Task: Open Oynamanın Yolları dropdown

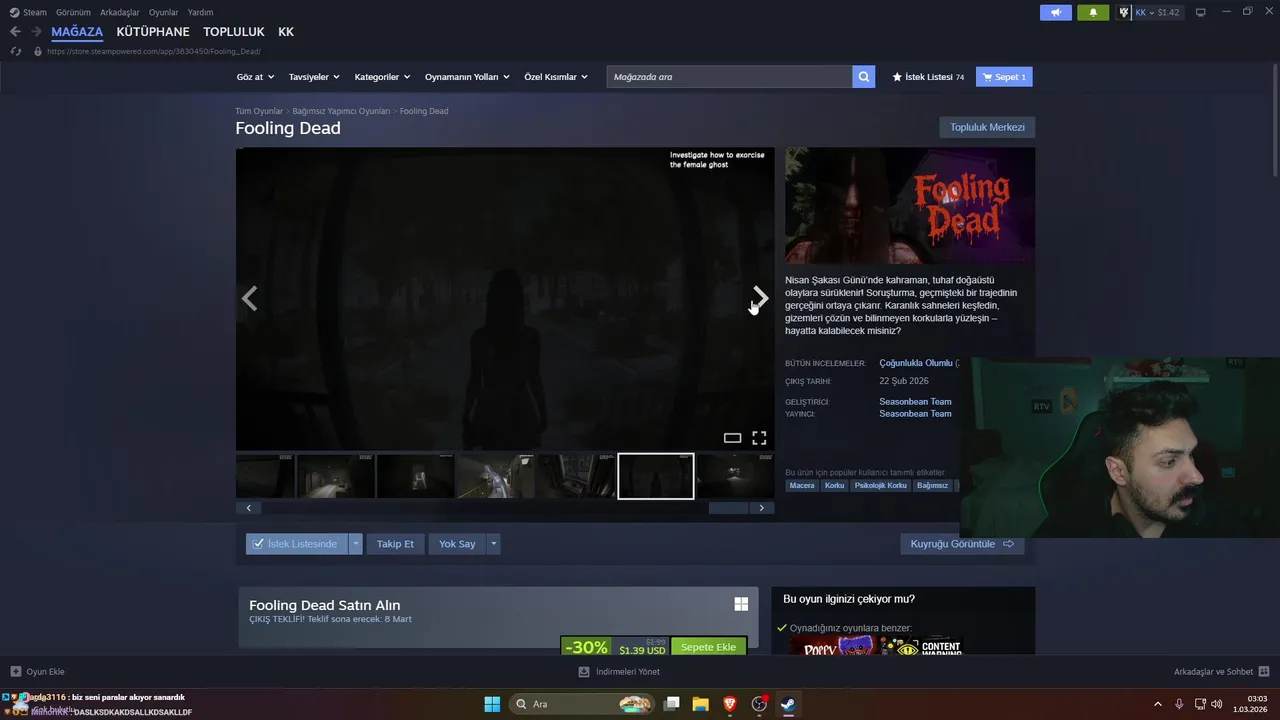Action: tap(467, 77)
